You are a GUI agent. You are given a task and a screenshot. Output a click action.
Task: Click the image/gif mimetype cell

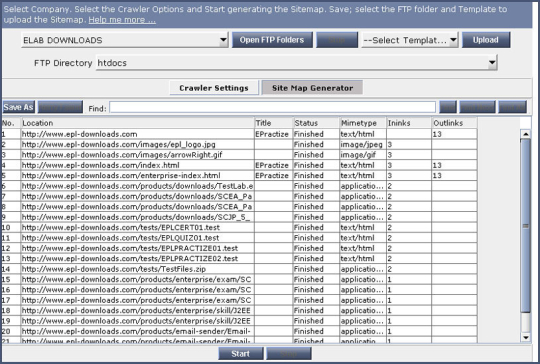pyautogui.click(x=363, y=155)
